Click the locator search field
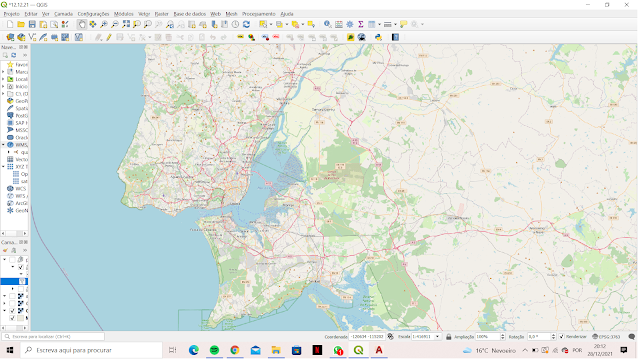This screenshot has height=361, width=640. 53,336
